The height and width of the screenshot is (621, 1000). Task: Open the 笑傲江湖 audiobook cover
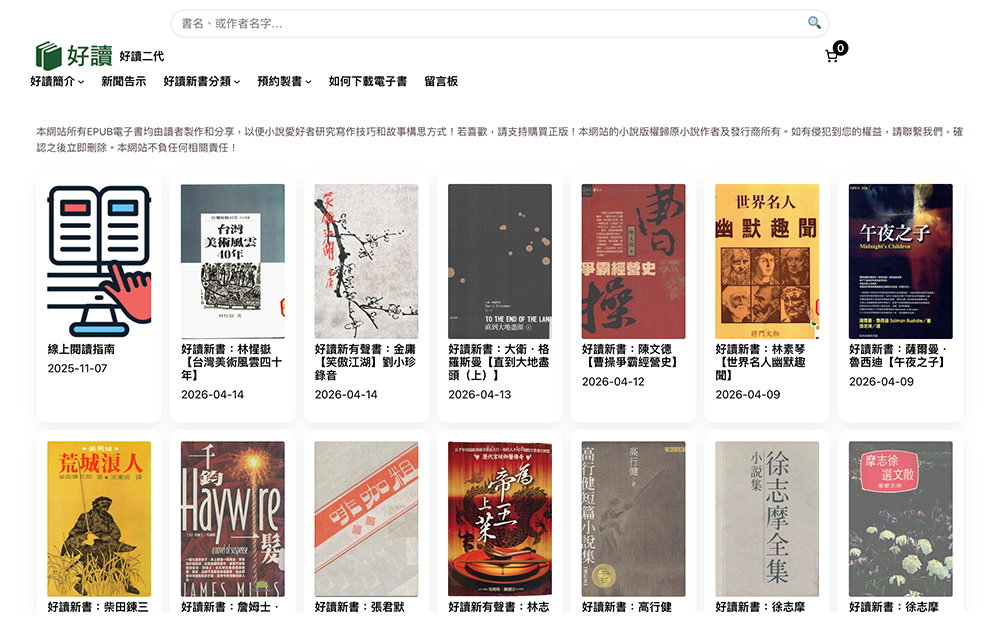[x=368, y=258]
